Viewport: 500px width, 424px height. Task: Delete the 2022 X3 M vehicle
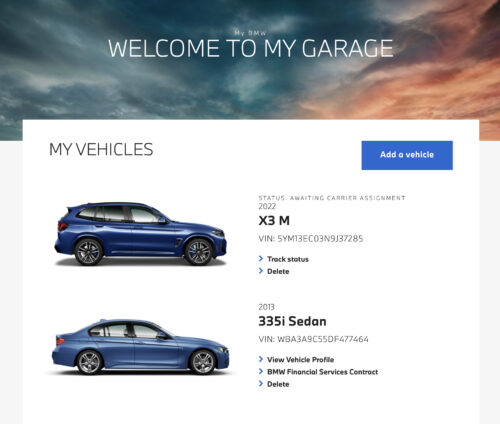click(x=278, y=271)
